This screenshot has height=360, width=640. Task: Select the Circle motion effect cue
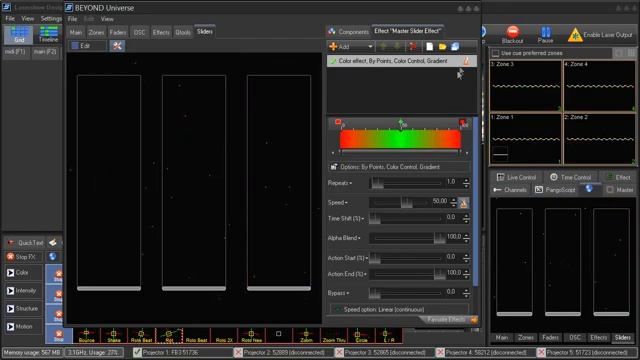(361, 336)
